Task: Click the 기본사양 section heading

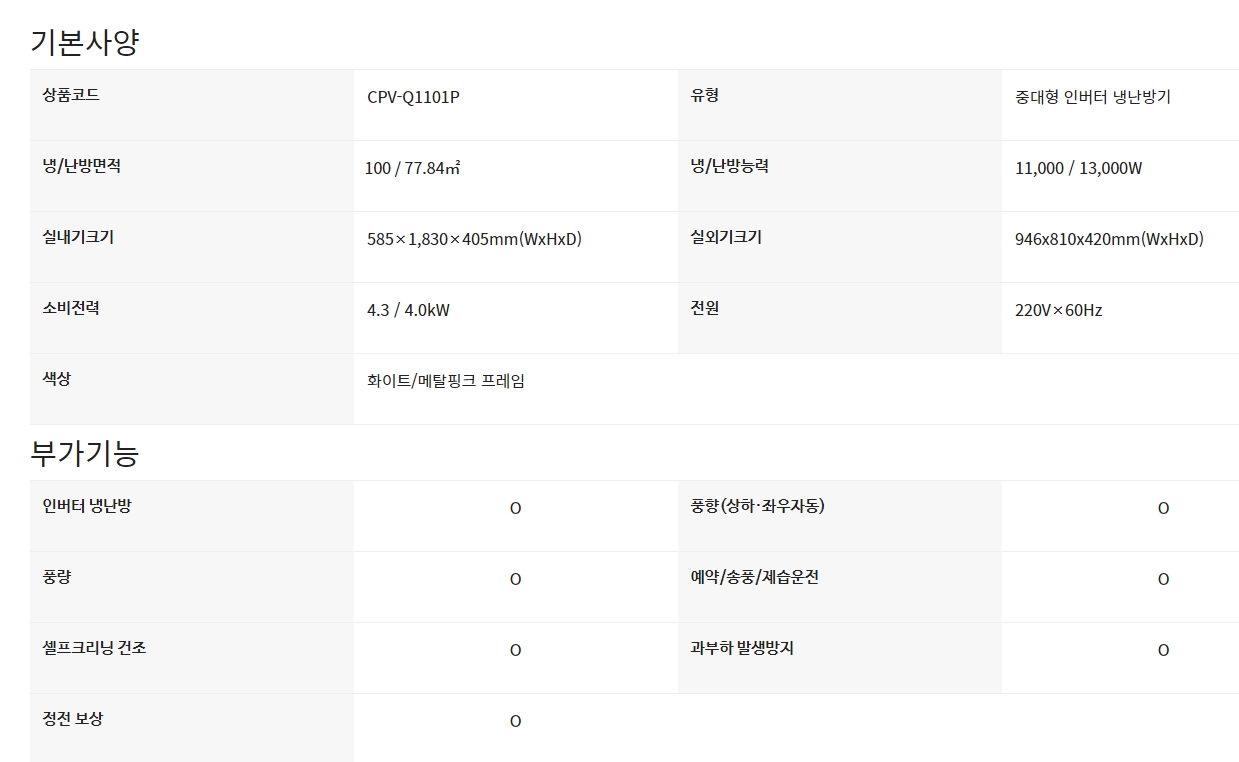Action: 84,42
